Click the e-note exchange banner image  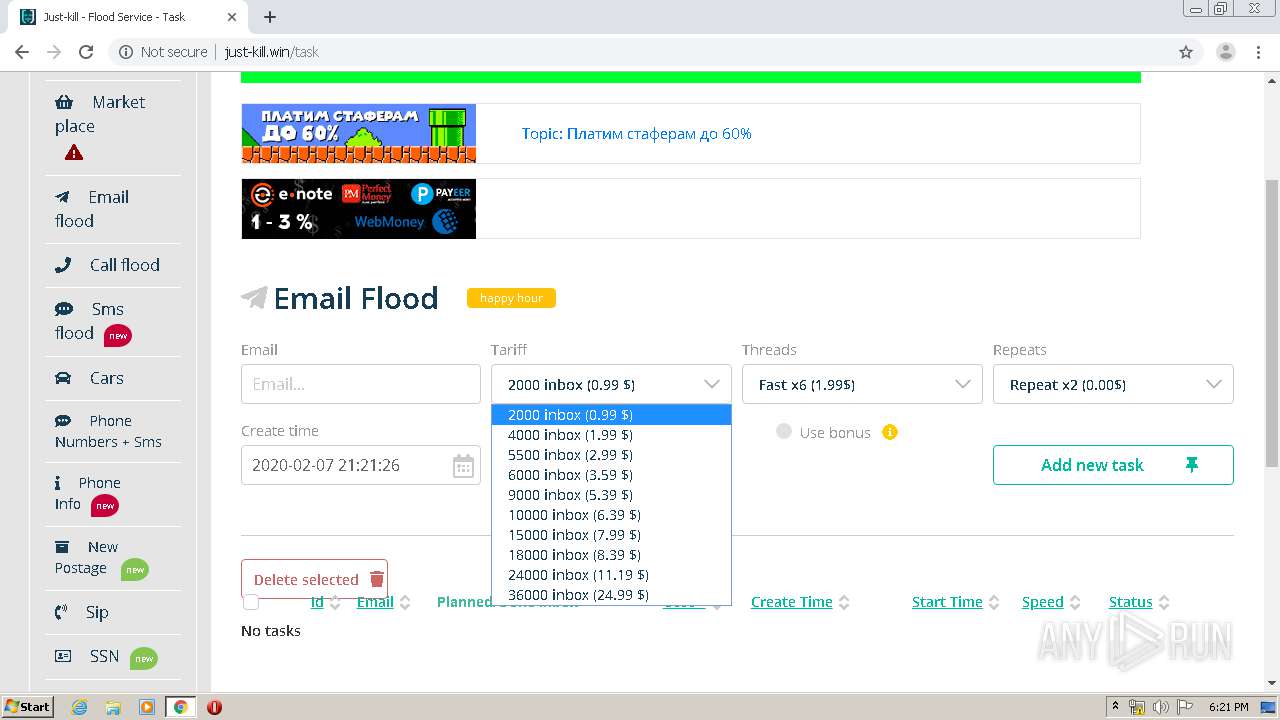(358, 208)
